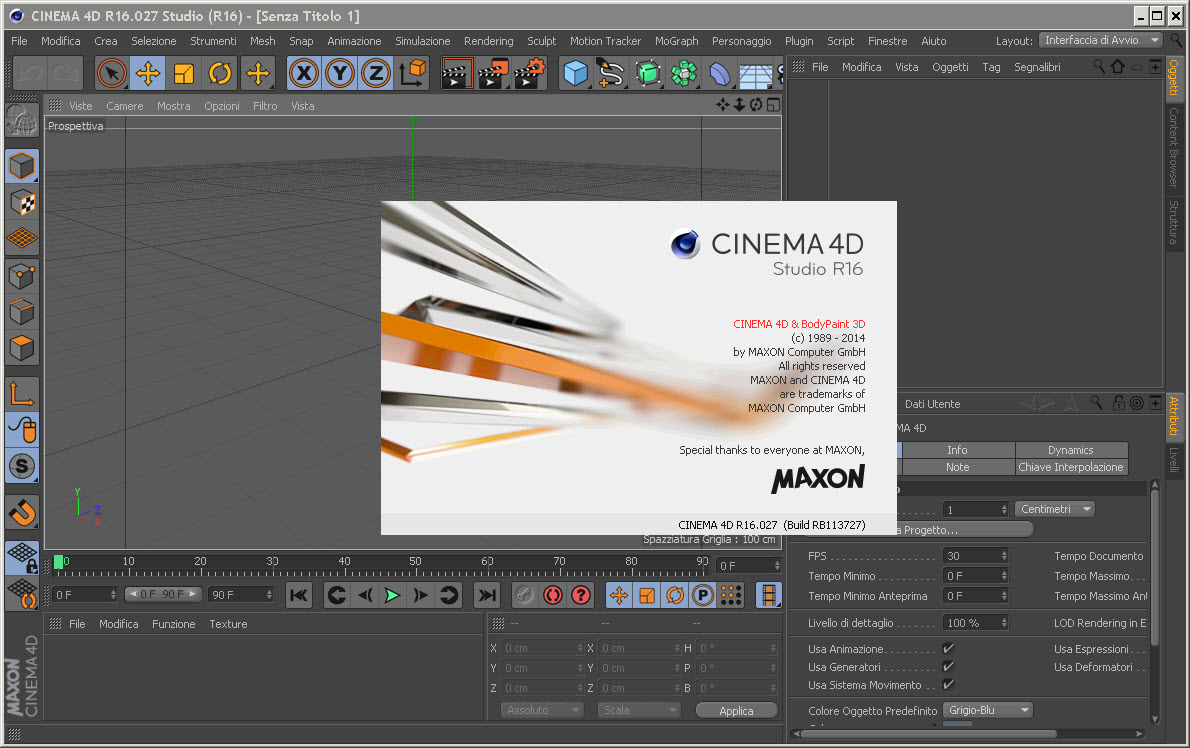Add a Subdivision Surface generator
The width and height of the screenshot is (1190, 748).
point(647,74)
